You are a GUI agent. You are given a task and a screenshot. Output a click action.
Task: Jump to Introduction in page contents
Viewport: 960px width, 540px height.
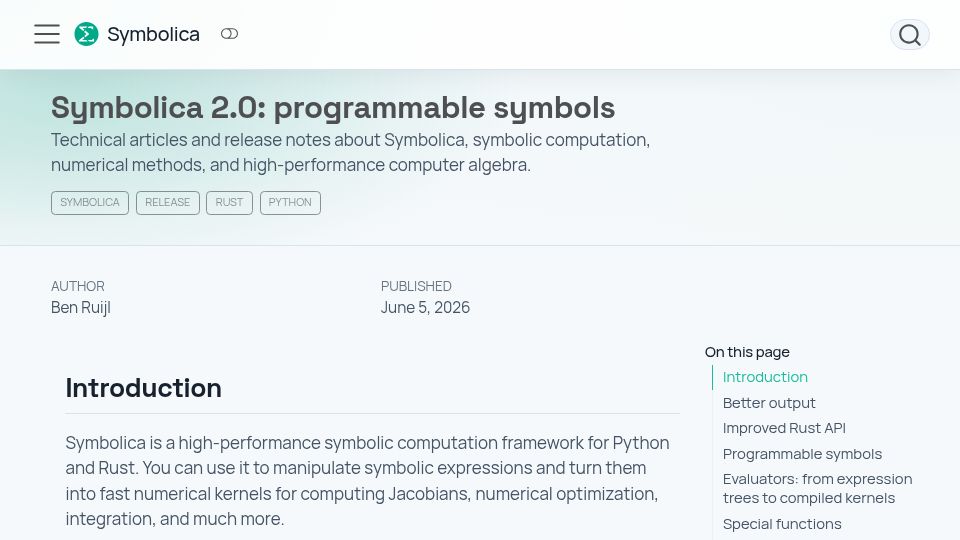click(765, 377)
